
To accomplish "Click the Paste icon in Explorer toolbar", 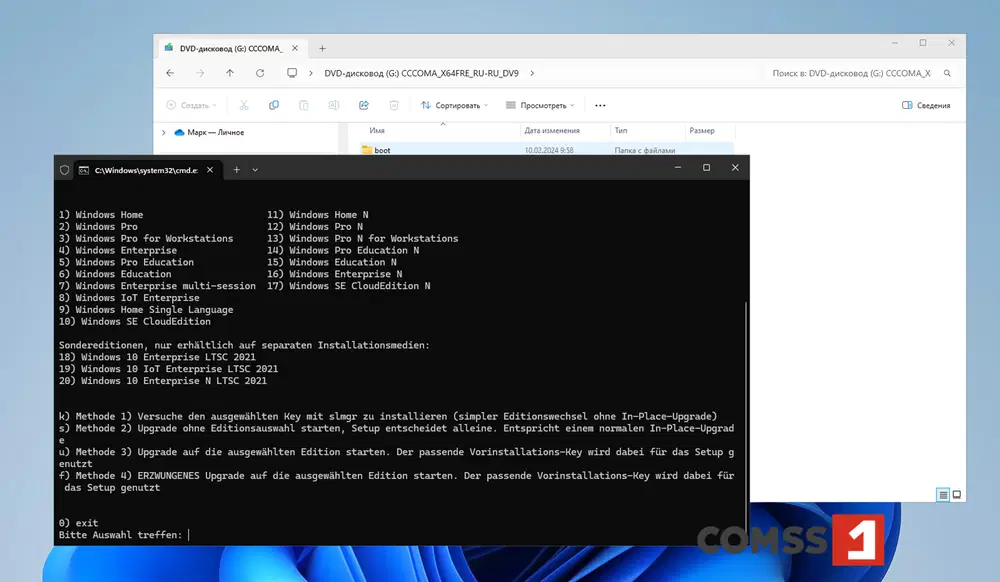I will [304, 105].
